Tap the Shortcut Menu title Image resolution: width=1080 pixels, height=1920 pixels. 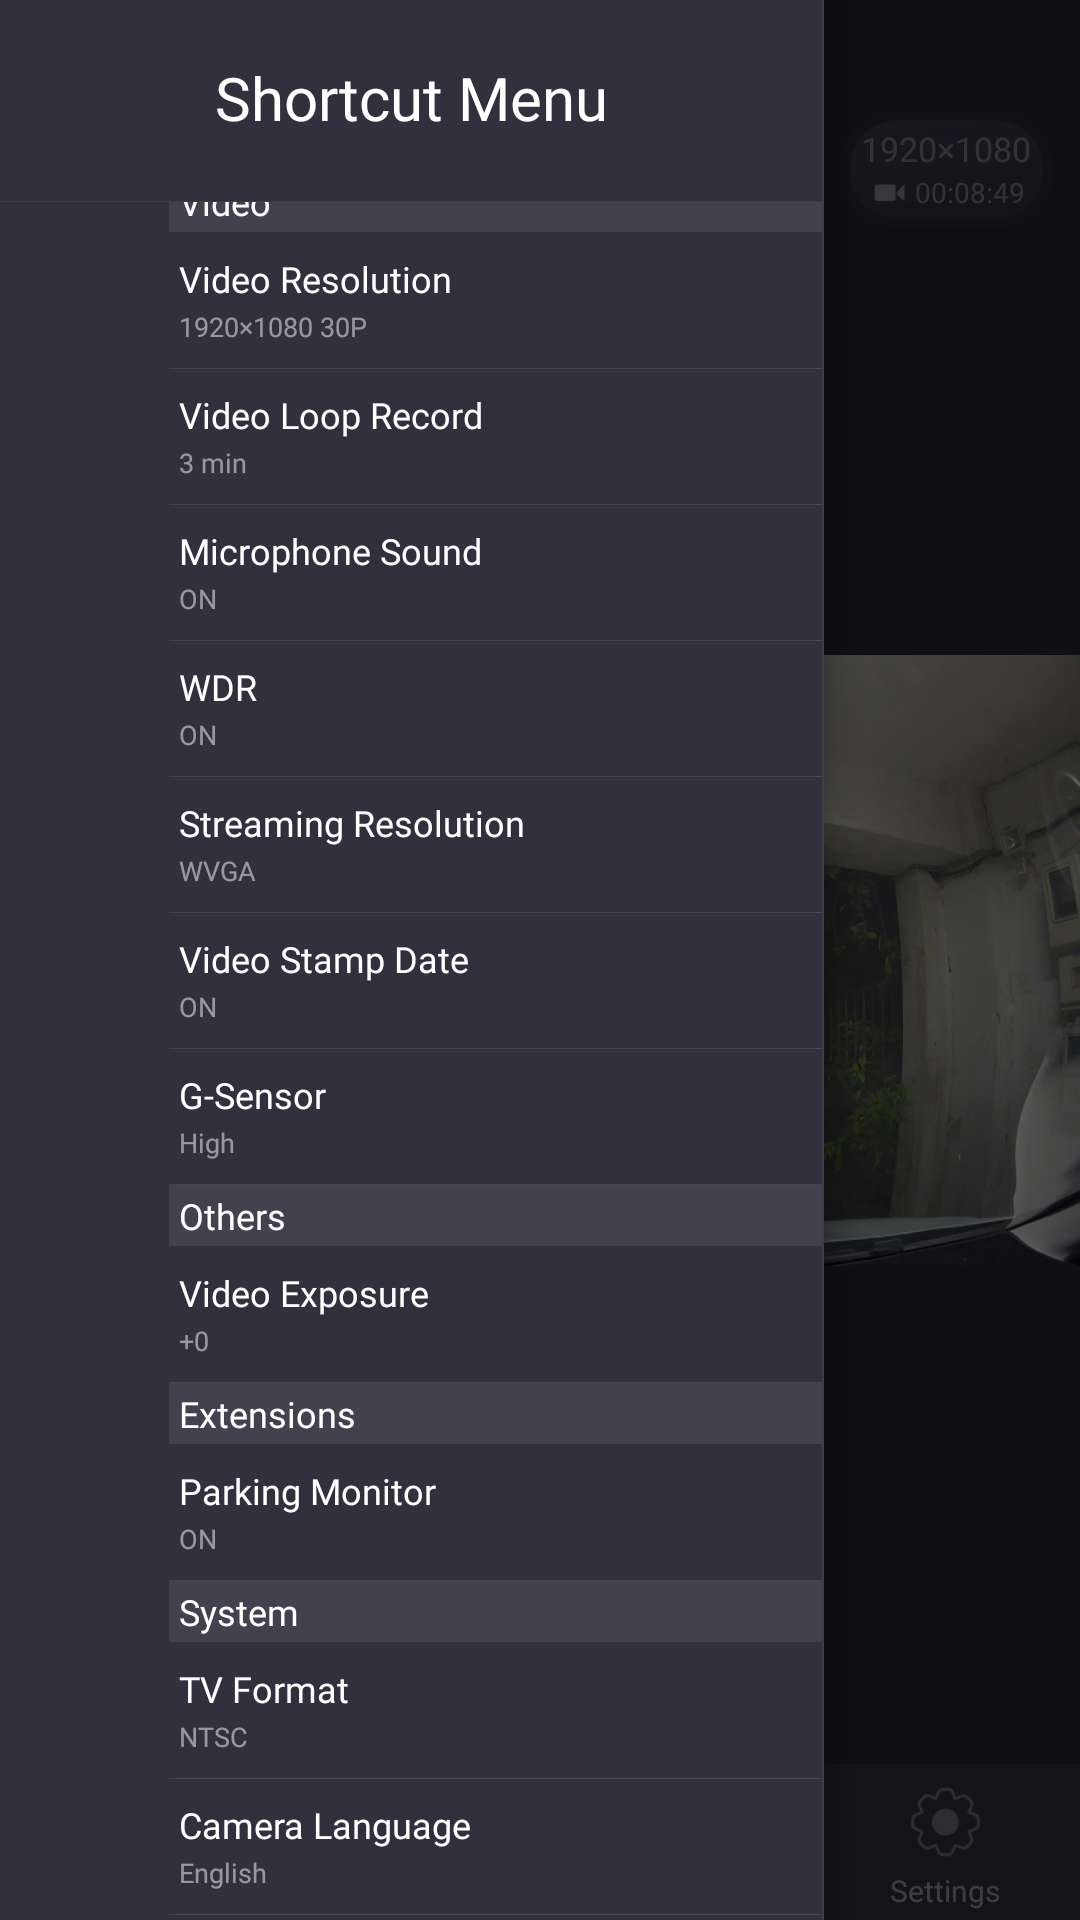[411, 100]
